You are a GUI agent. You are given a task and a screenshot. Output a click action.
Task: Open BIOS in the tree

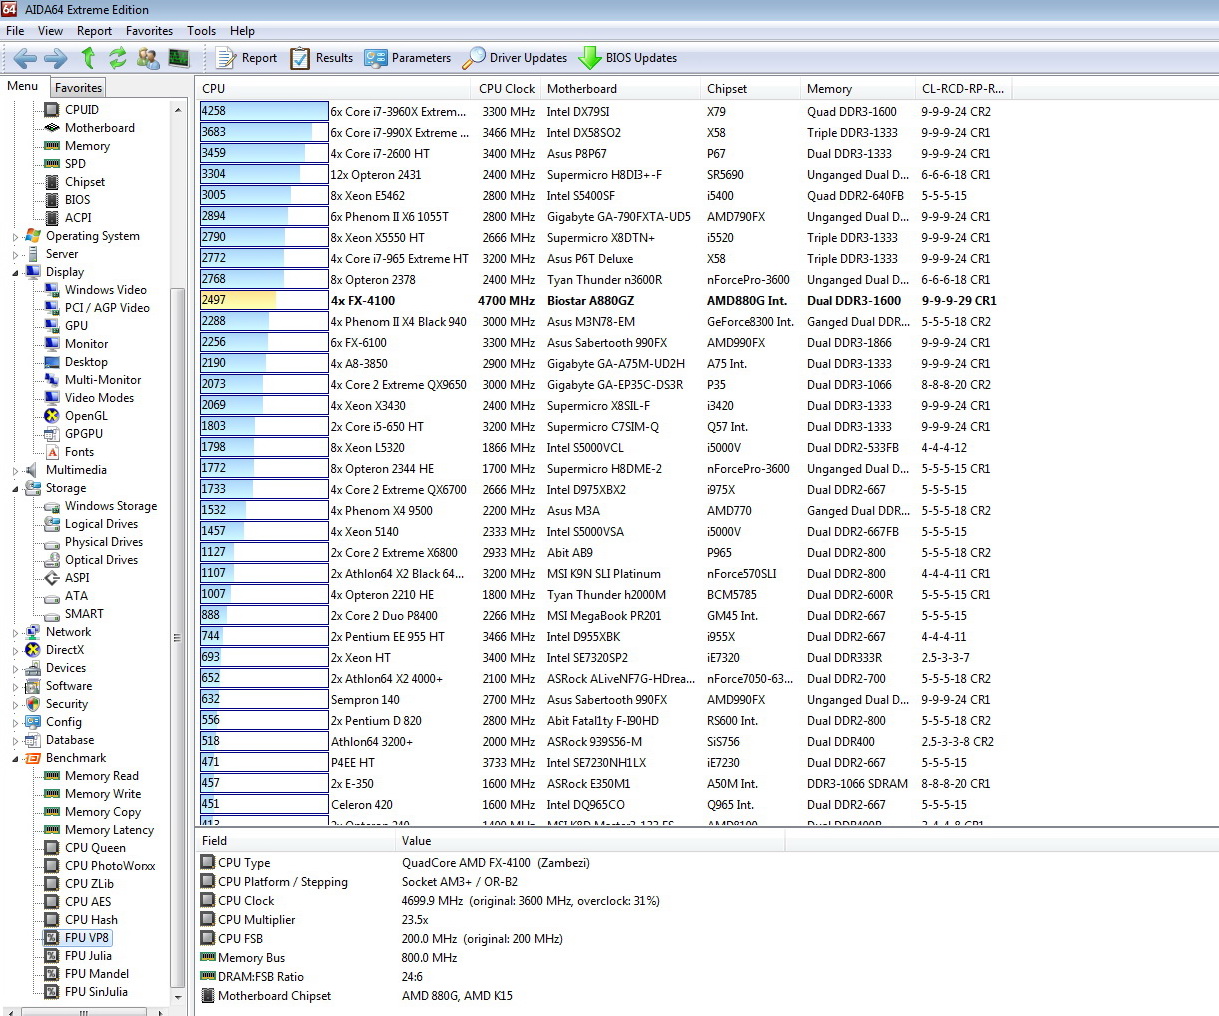(x=77, y=200)
